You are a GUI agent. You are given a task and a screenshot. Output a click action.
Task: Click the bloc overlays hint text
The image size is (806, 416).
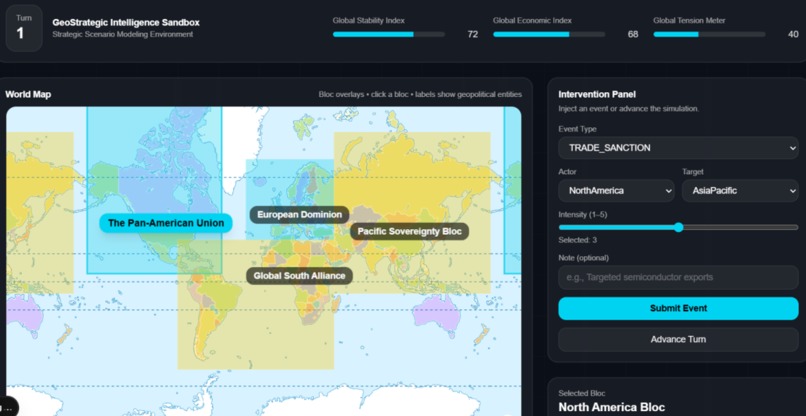pos(420,94)
